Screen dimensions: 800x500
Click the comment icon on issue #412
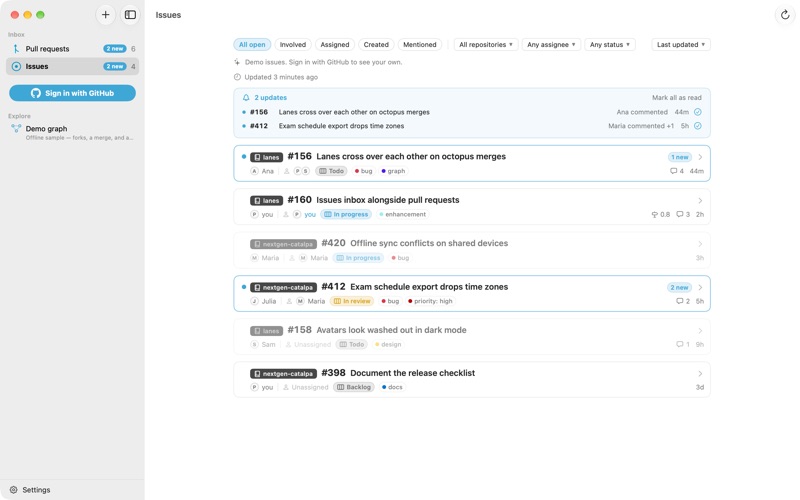pyautogui.click(x=680, y=301)
